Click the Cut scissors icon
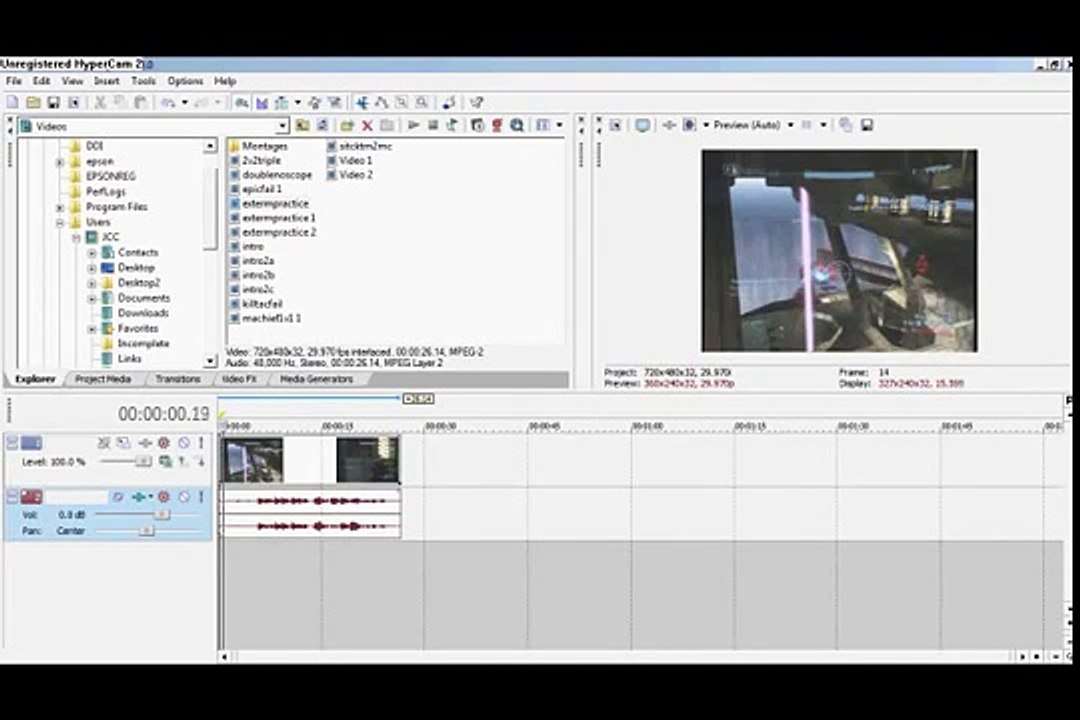 100,103
